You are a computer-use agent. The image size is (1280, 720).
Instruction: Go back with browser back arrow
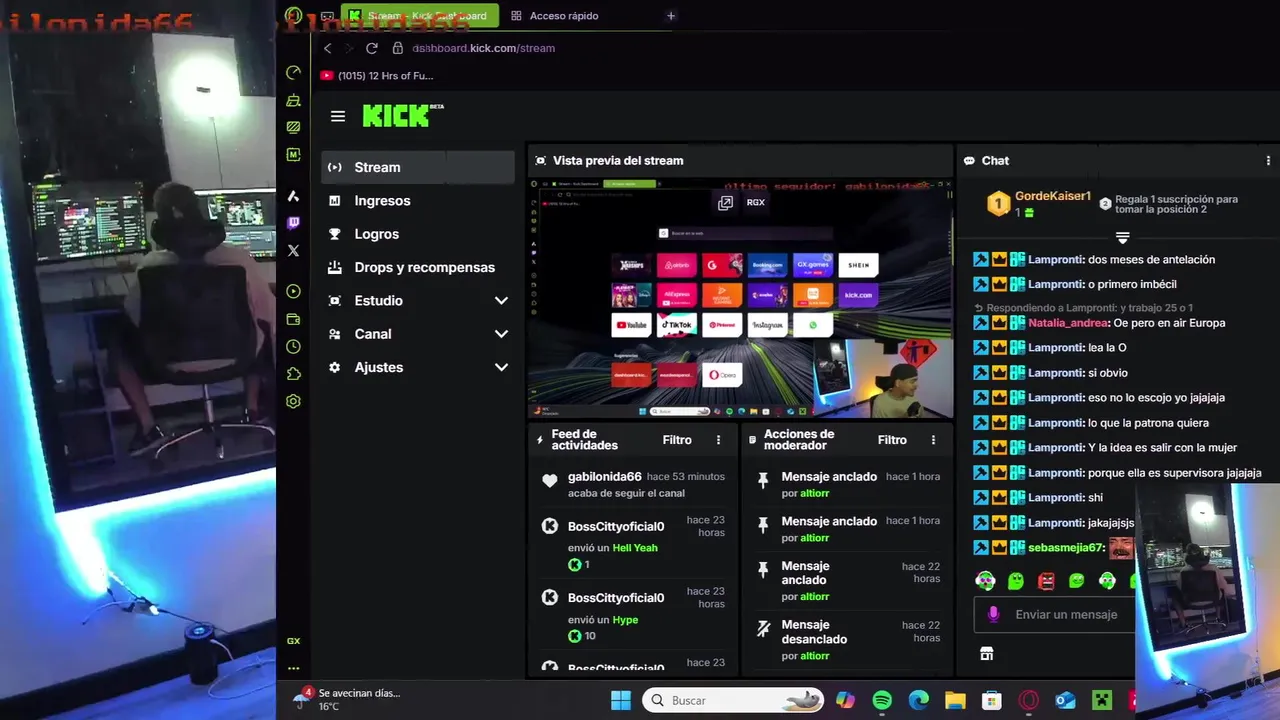328,48
